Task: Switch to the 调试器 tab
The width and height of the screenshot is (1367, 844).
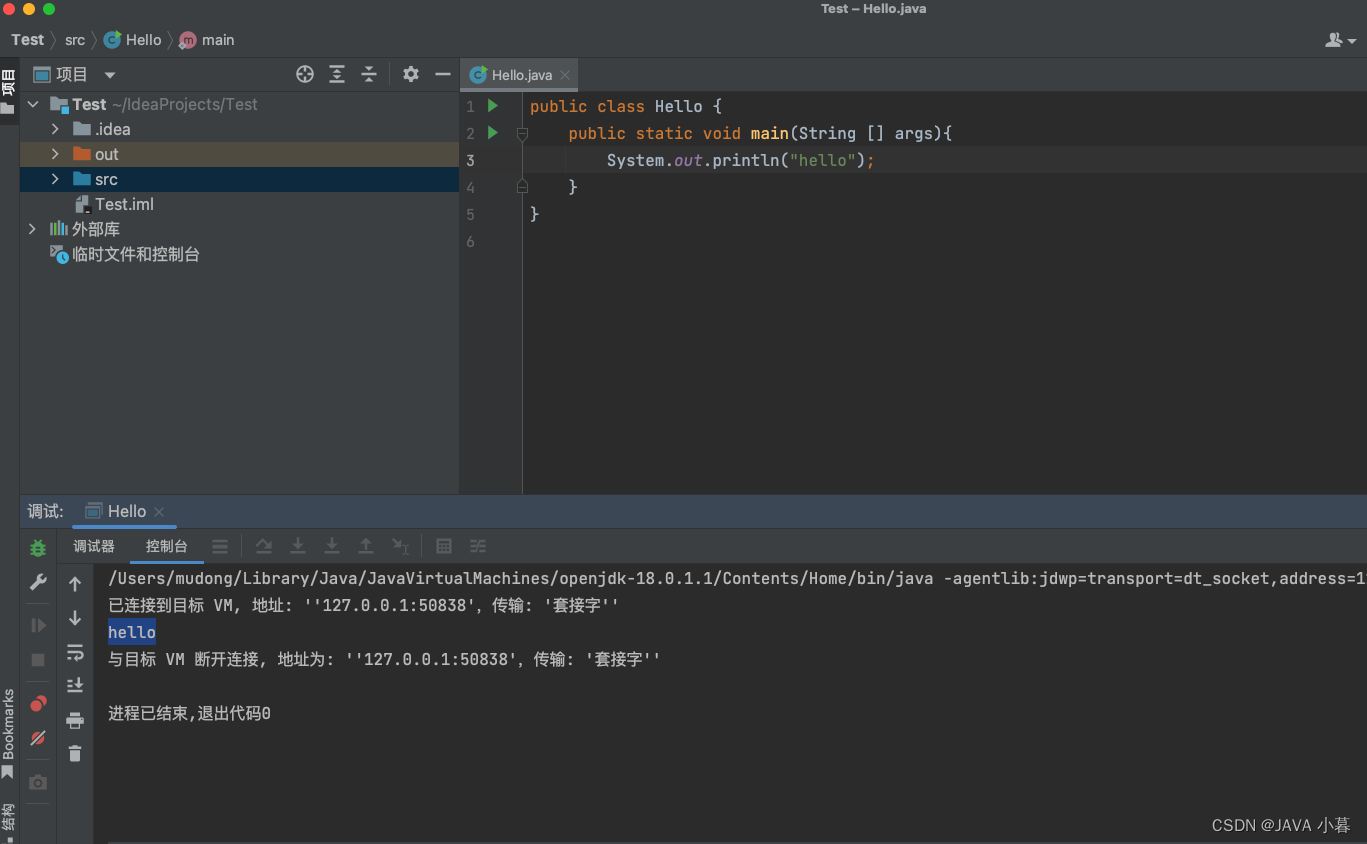Action: pyautogui.click(x=94, y=546)
